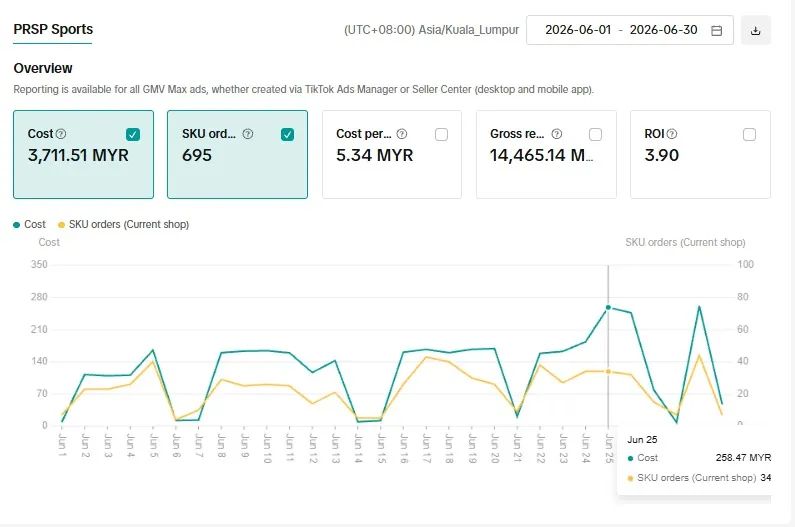This screenshot has width=795, height=527.
Task: Click the 100 right axis value
Action: 745,264
